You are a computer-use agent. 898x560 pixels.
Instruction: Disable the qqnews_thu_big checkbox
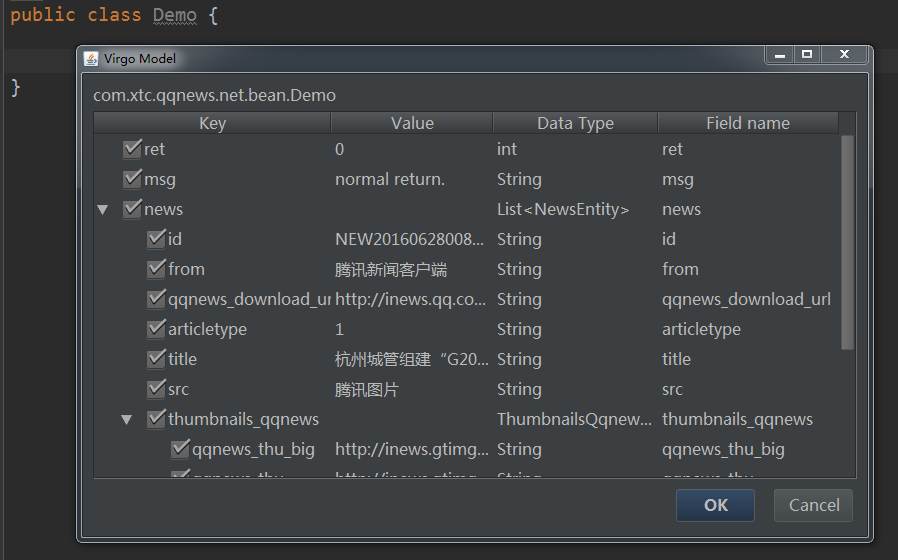click(180, 449)
